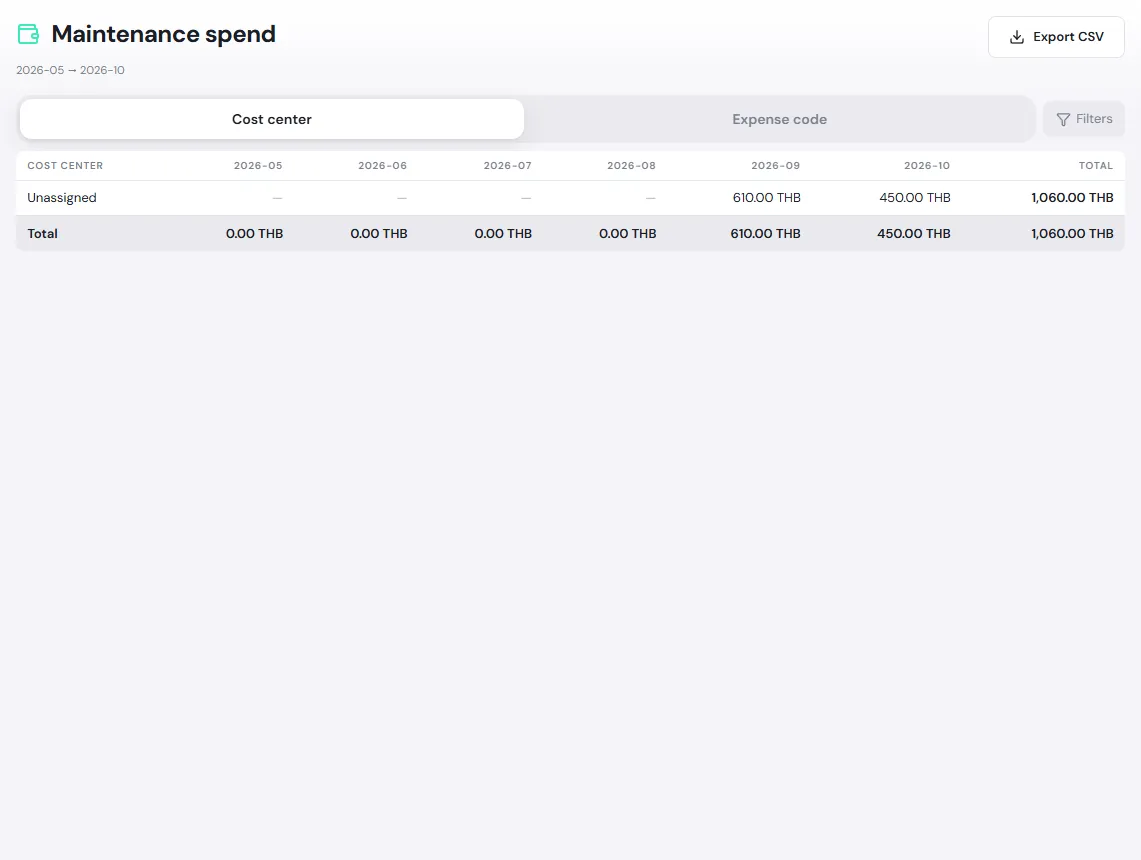Click Unassigned 610.00 THB cell
The image size is (1141, 860).
point(766,198)
